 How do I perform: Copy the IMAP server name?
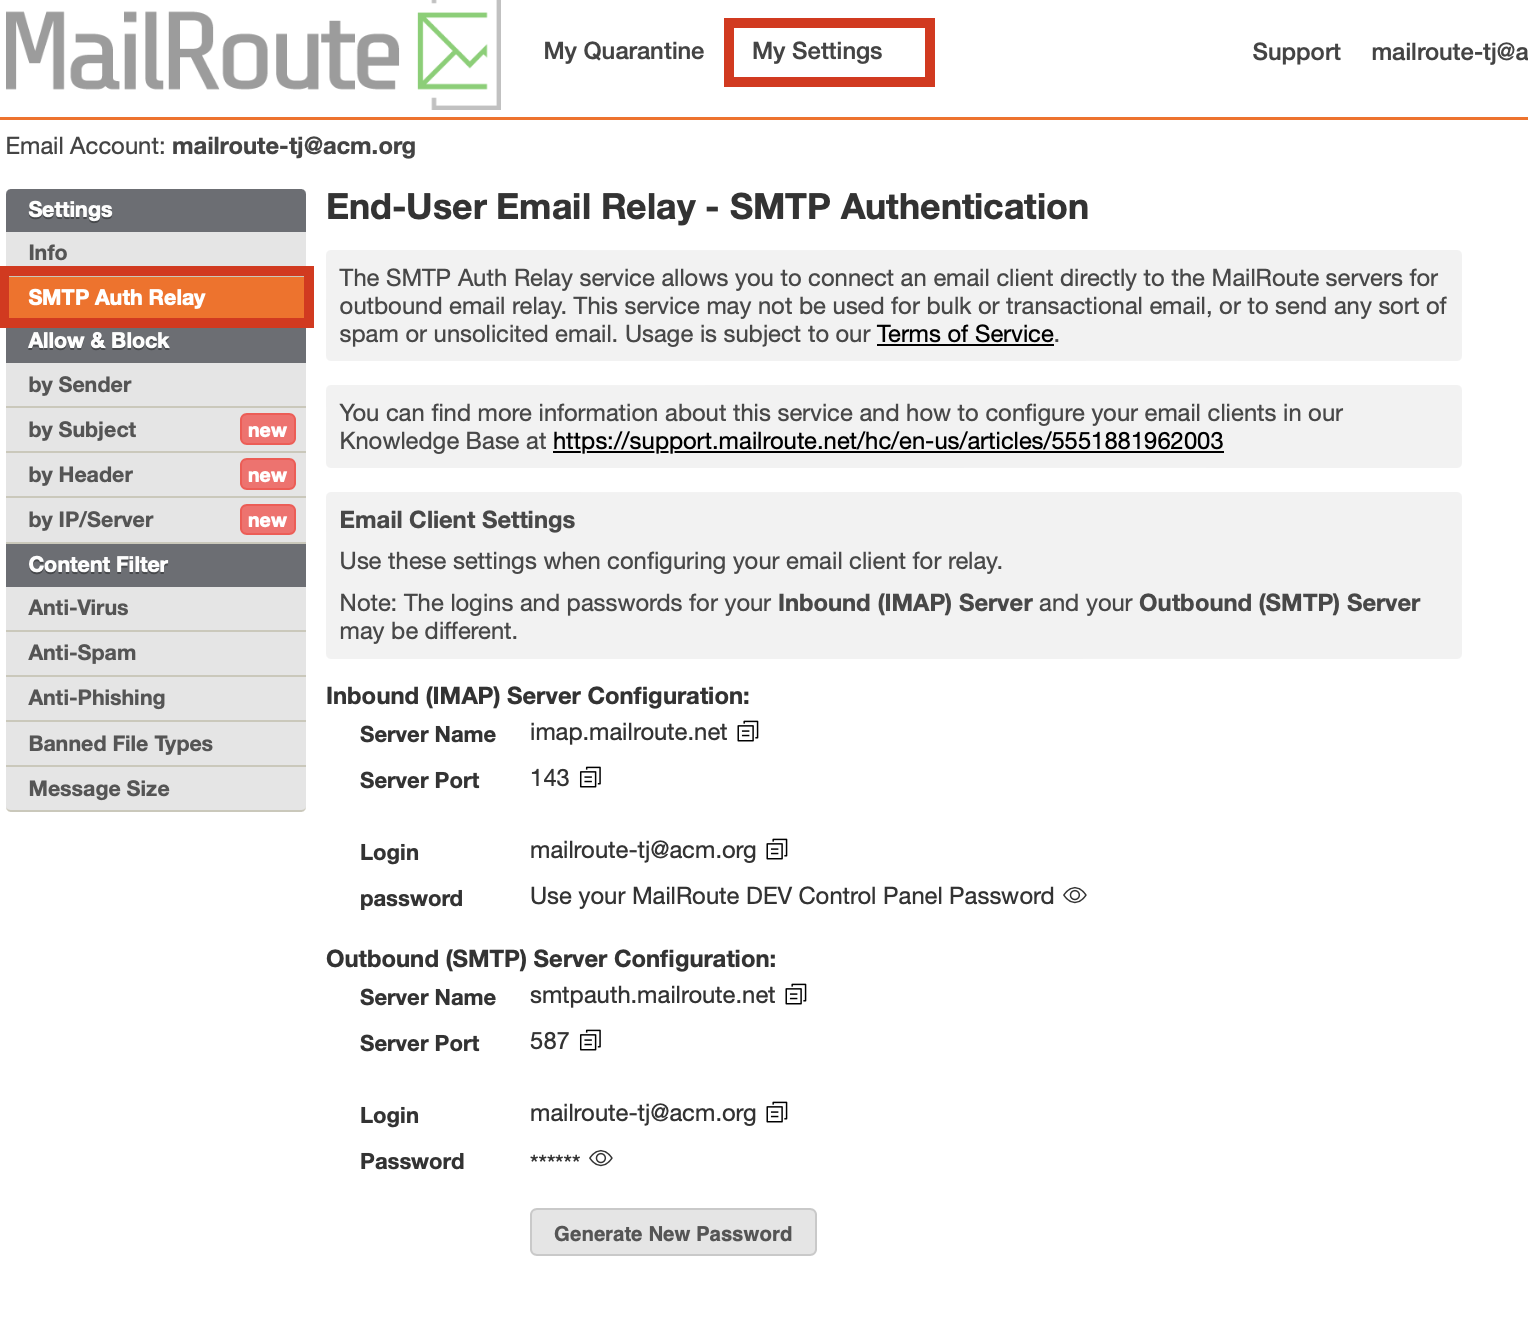click(748, 732)
